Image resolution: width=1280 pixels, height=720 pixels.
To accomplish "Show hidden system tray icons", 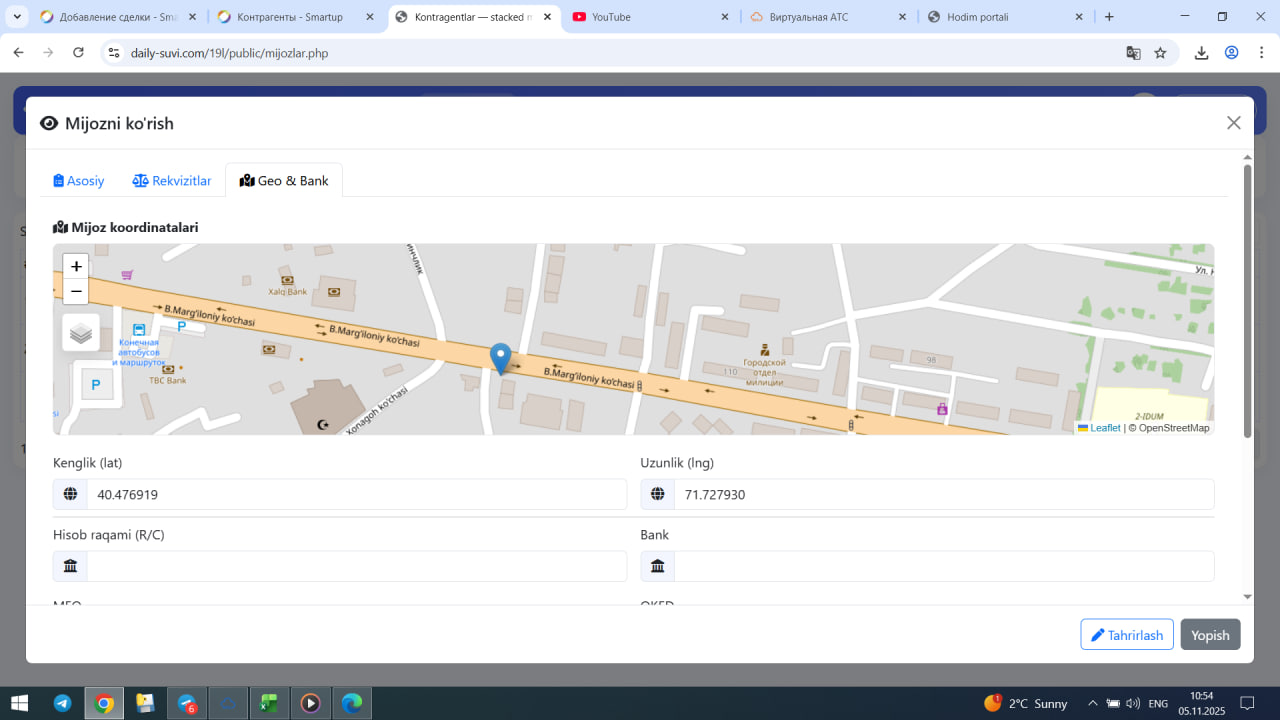I will (1093, 703).
